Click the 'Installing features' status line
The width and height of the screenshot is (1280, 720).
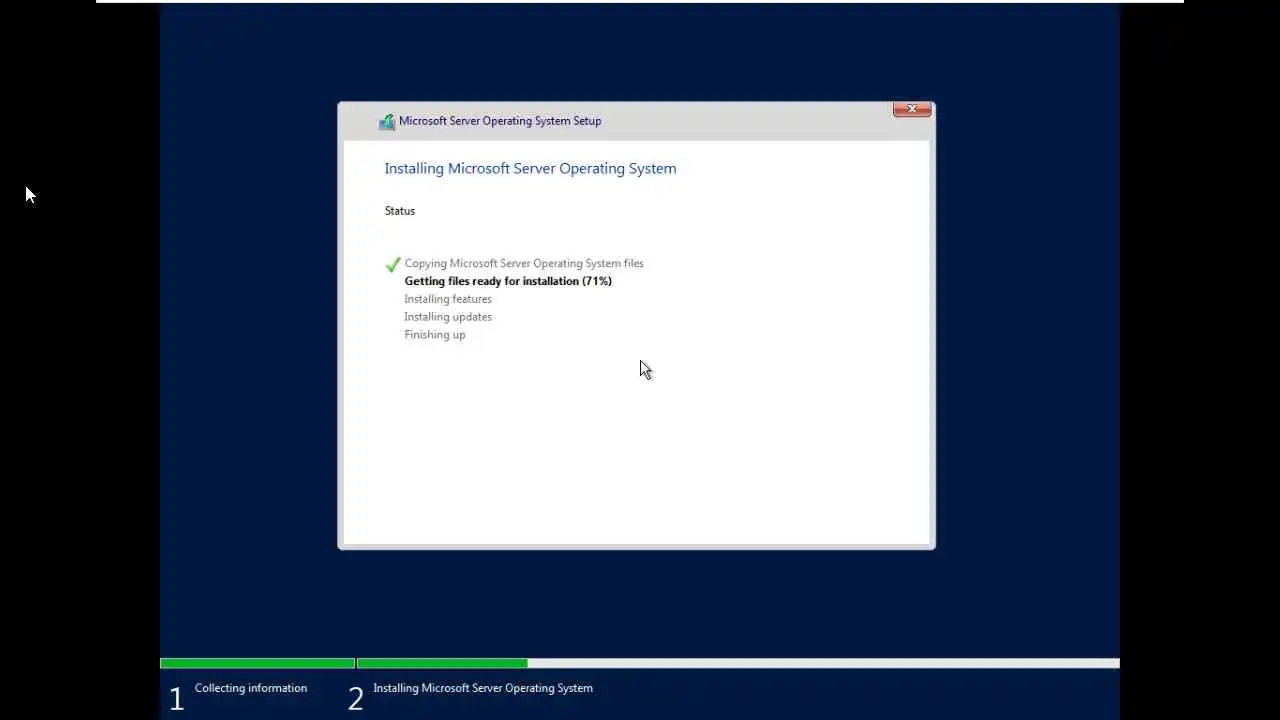[x=448, y=299]
